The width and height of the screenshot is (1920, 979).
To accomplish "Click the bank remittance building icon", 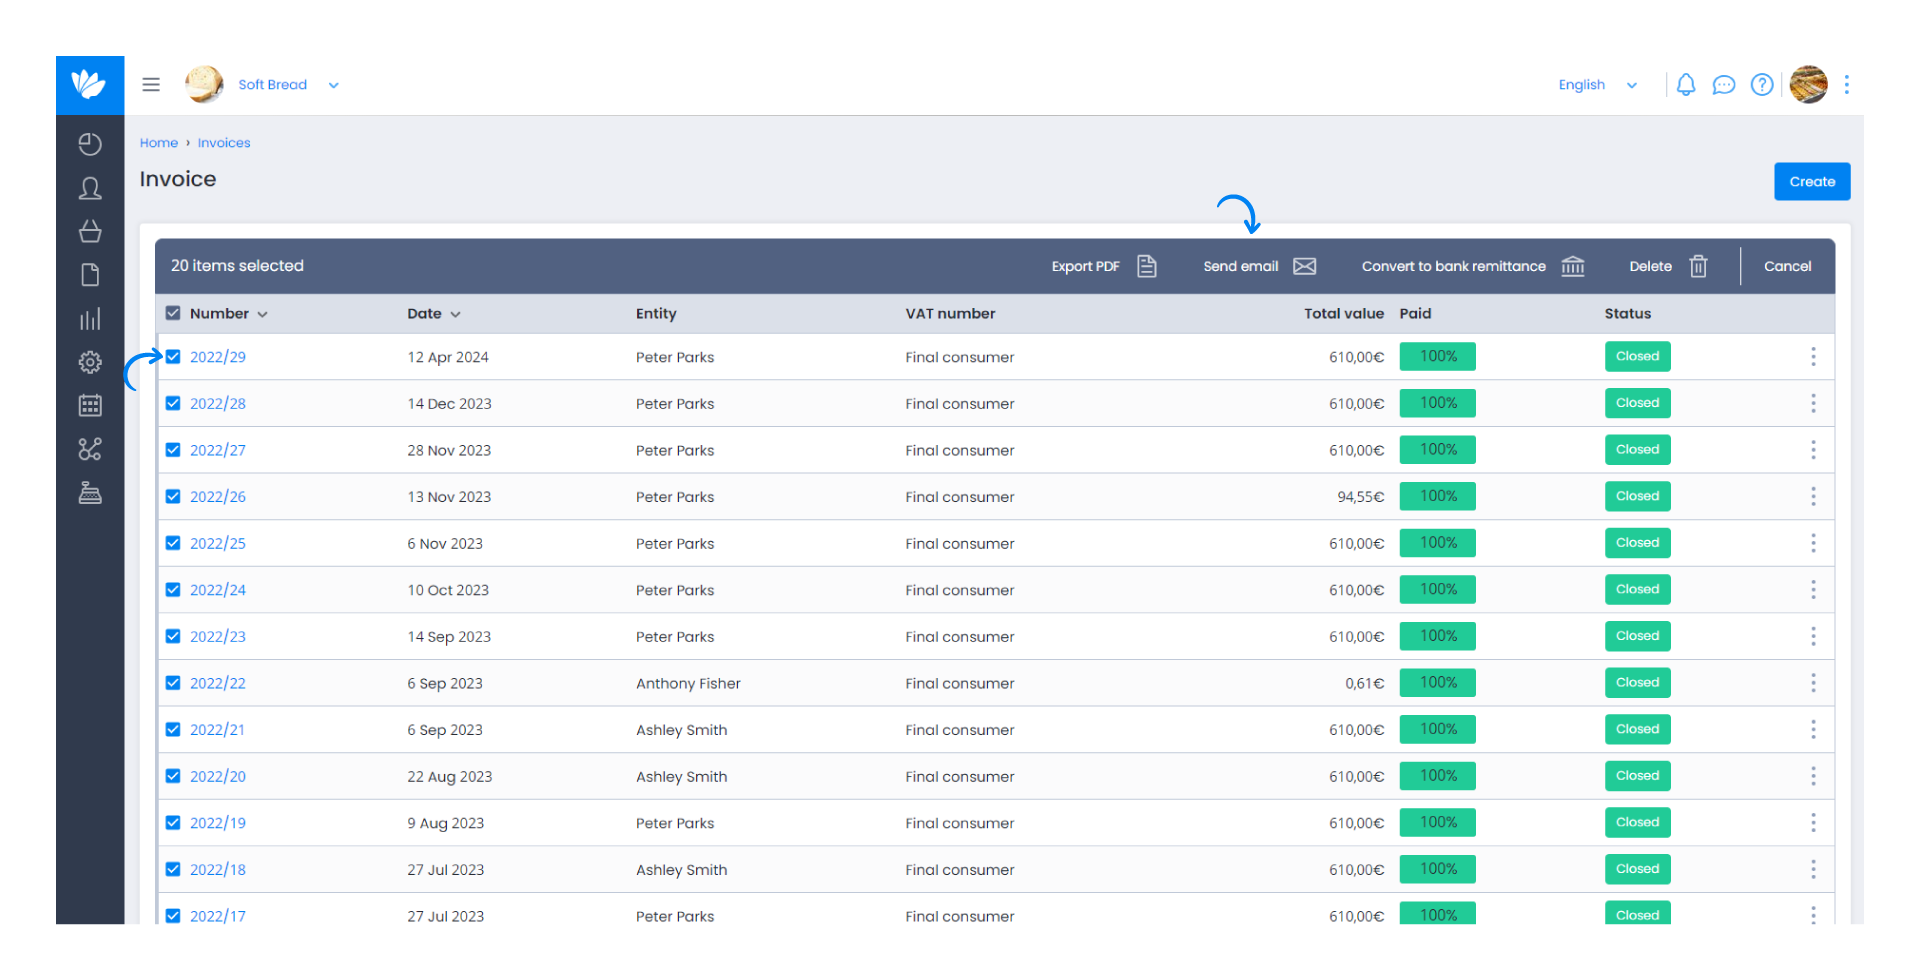I will 1573,266.
